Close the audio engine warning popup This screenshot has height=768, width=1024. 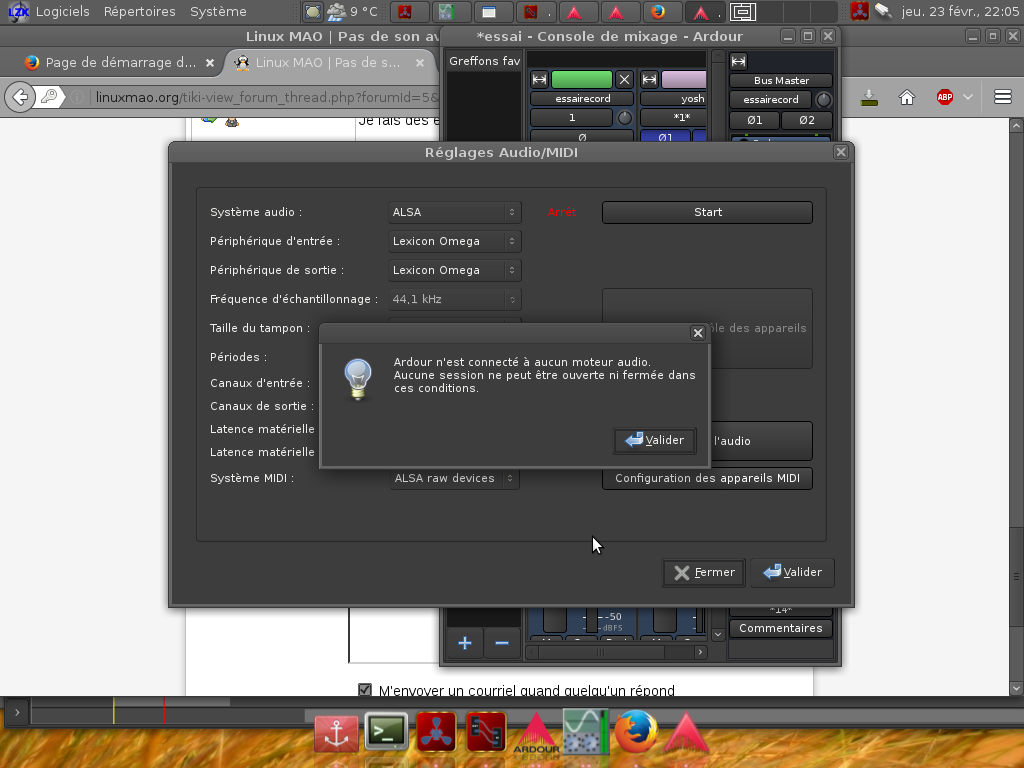697,333
